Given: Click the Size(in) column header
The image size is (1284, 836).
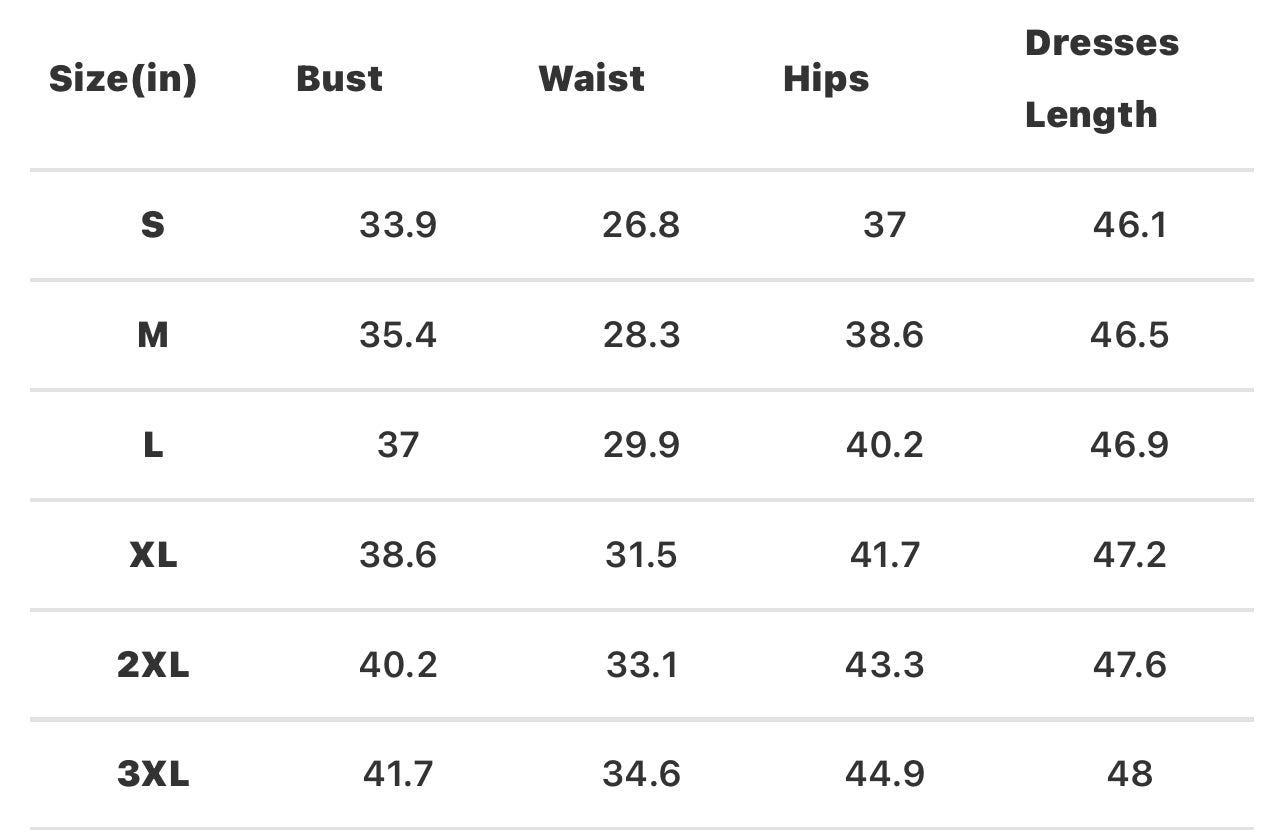Looking at the screenshot, I should coord(123,79).
